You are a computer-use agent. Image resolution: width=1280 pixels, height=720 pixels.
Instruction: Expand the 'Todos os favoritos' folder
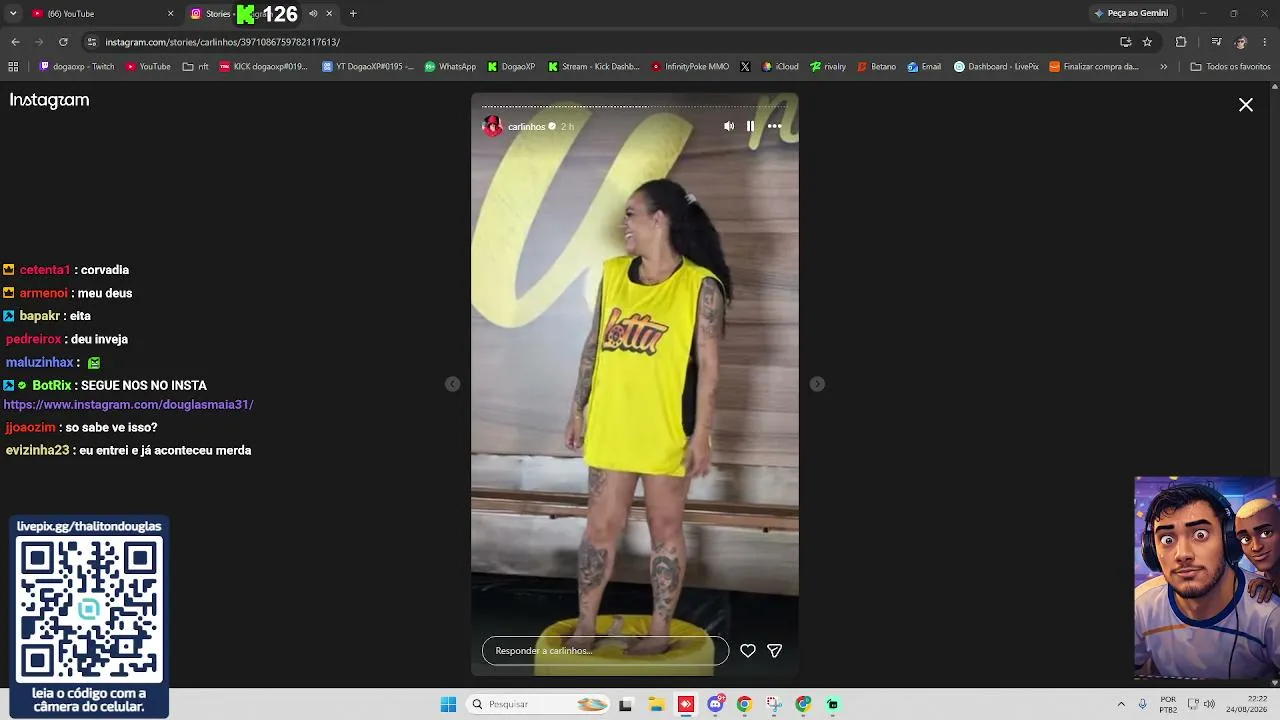[1230, 67]
